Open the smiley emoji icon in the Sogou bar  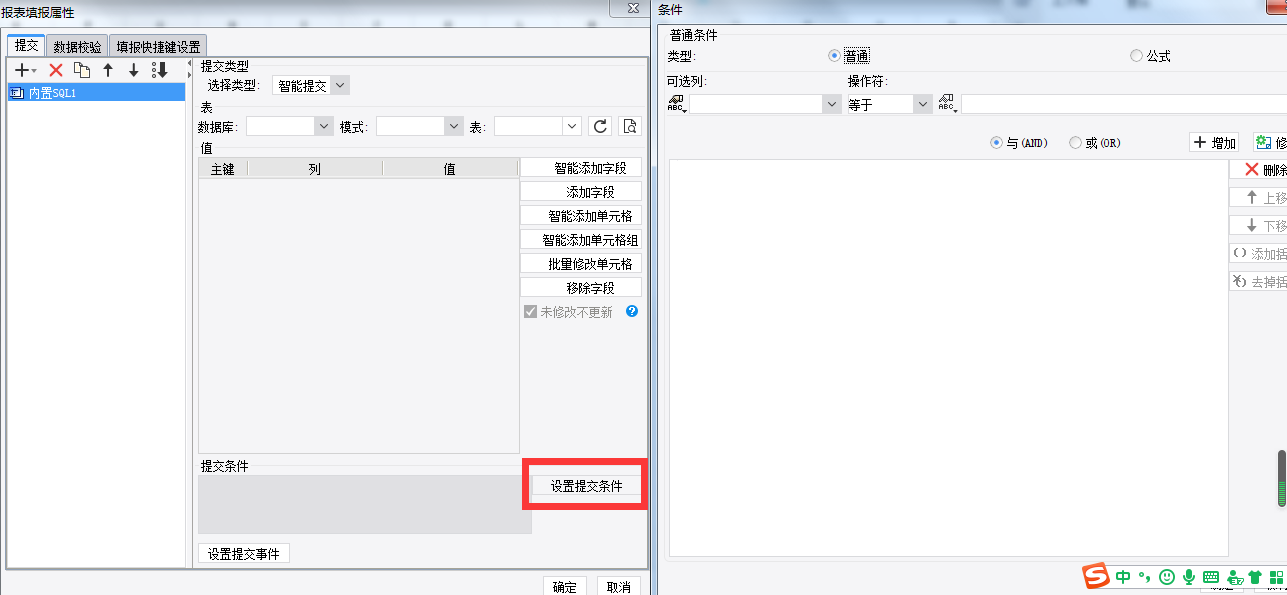pyautogui.click(x=1167, y=577)
